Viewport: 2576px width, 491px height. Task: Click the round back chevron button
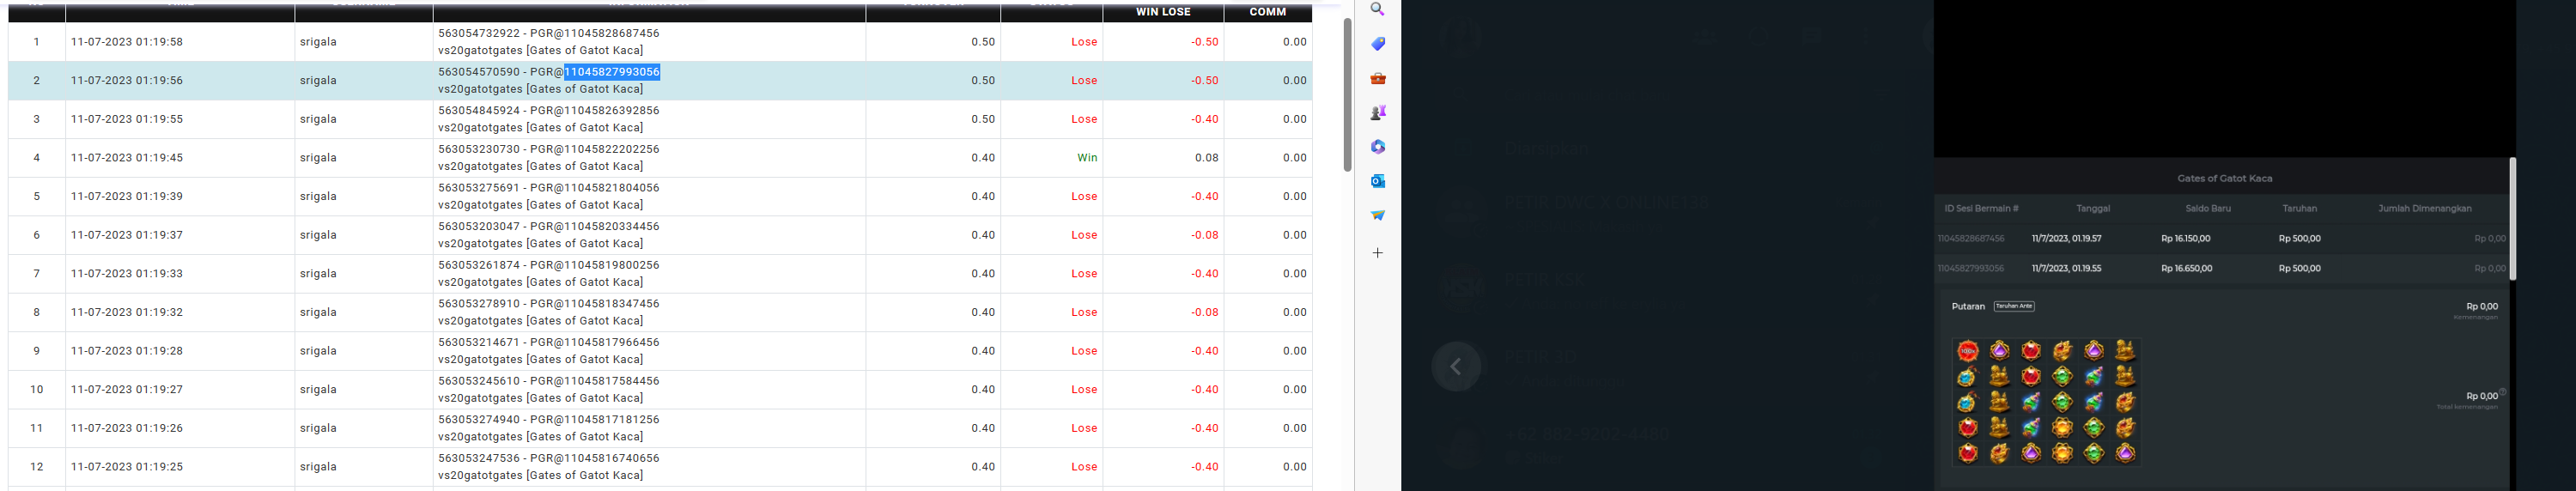pos(1456,366)
